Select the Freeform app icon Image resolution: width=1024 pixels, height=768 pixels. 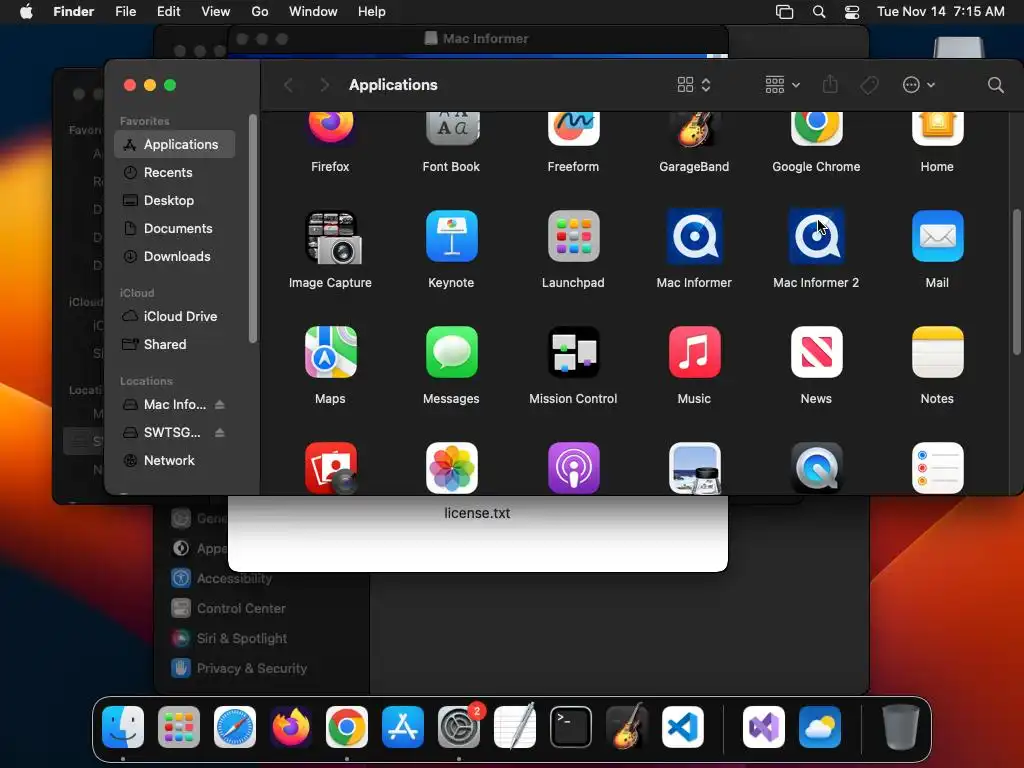573,128
